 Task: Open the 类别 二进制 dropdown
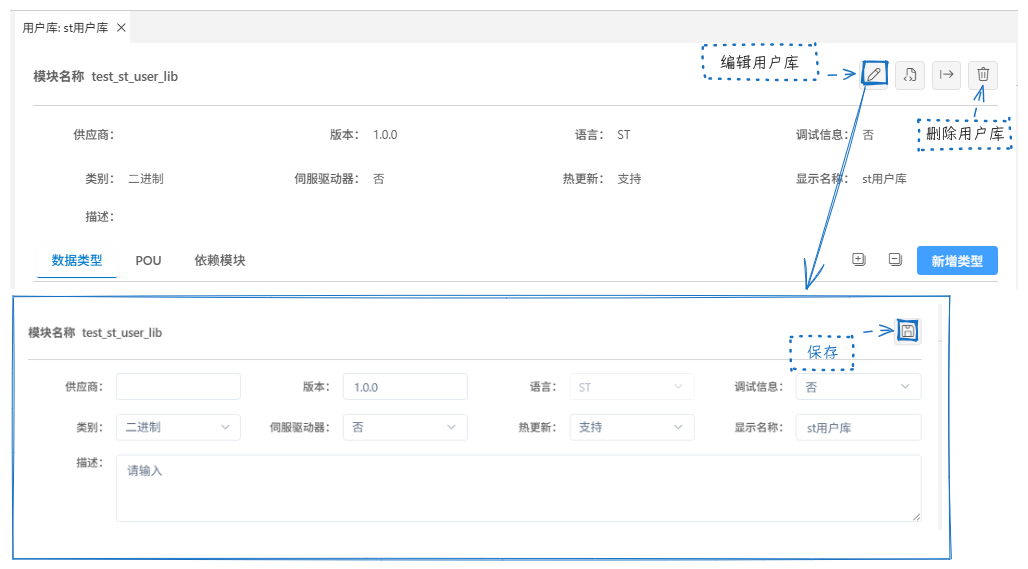tap(178, 427)
